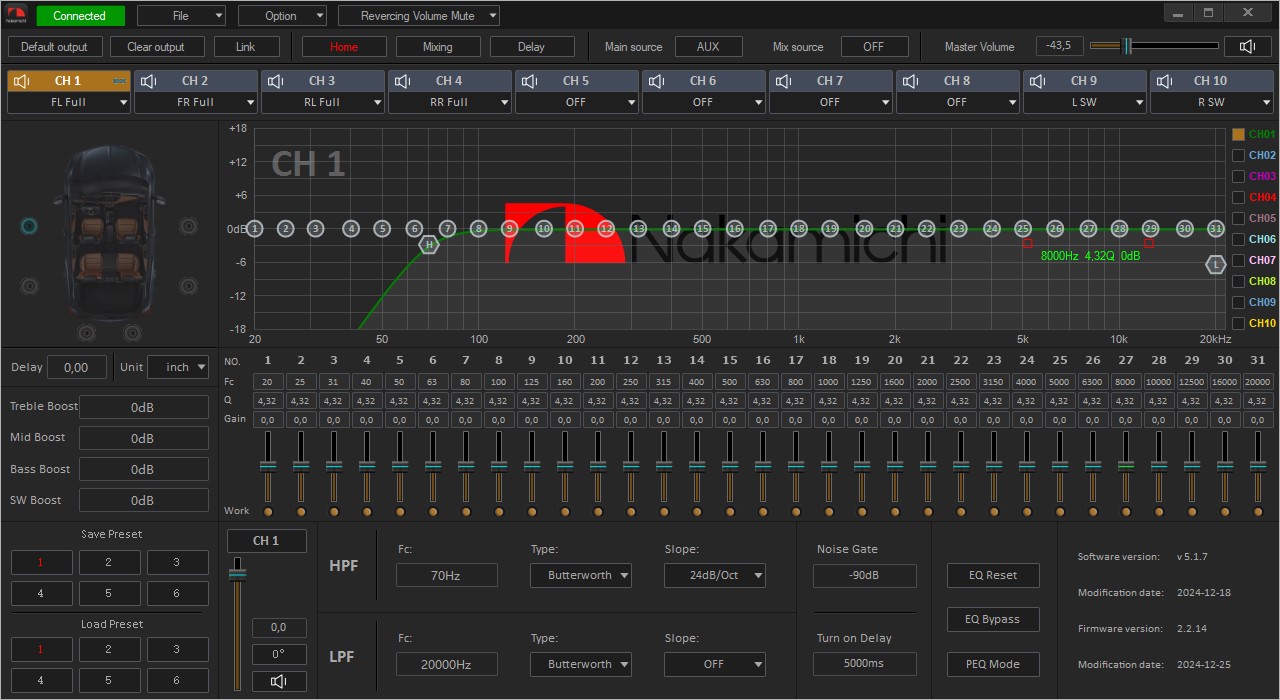Select EQ band node 15 on the curve
This screenshot has width=1280, height=700.
(x=703, y=229)
